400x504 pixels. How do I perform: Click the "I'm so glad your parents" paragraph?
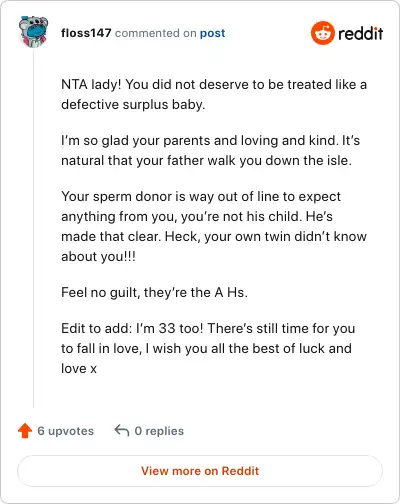(211, 150)
